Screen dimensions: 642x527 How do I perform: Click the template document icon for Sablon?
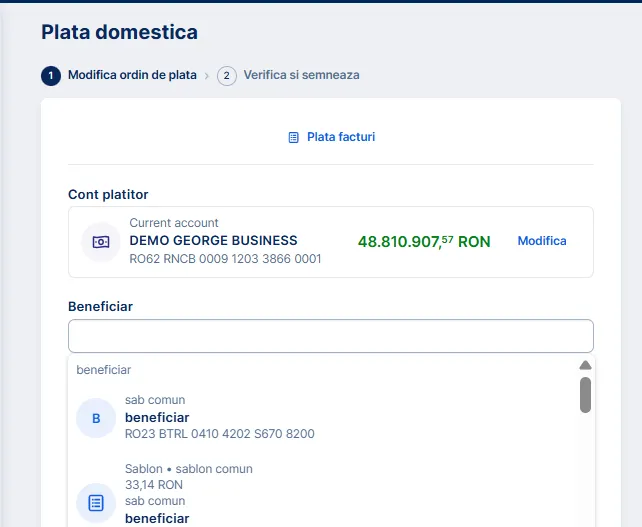(96, 502)
